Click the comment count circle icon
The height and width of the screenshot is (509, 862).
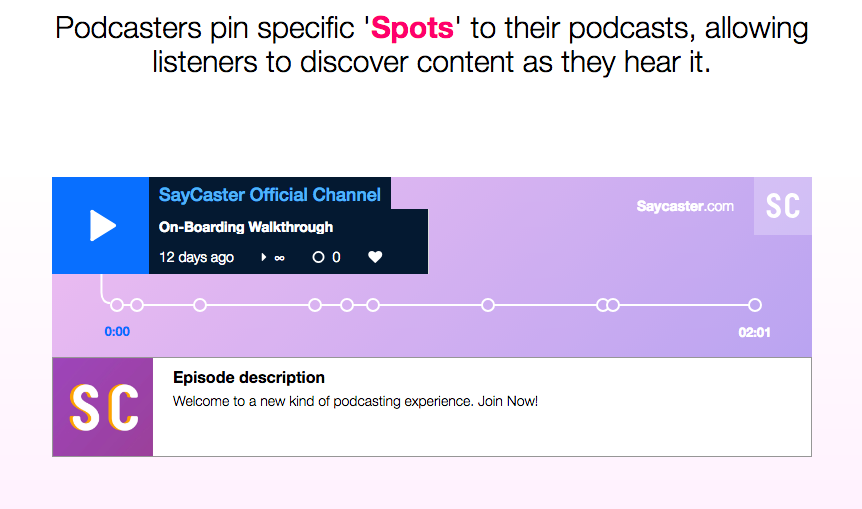[x=318, y=257]
